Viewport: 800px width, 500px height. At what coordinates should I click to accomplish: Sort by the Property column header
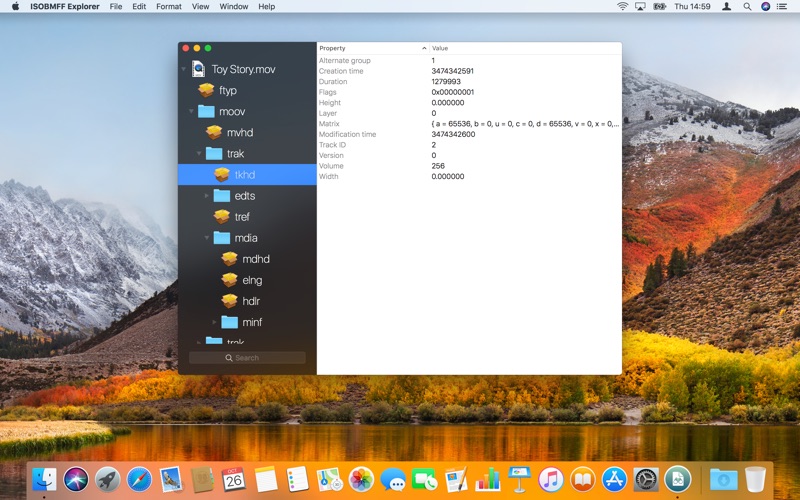point(373,48)
